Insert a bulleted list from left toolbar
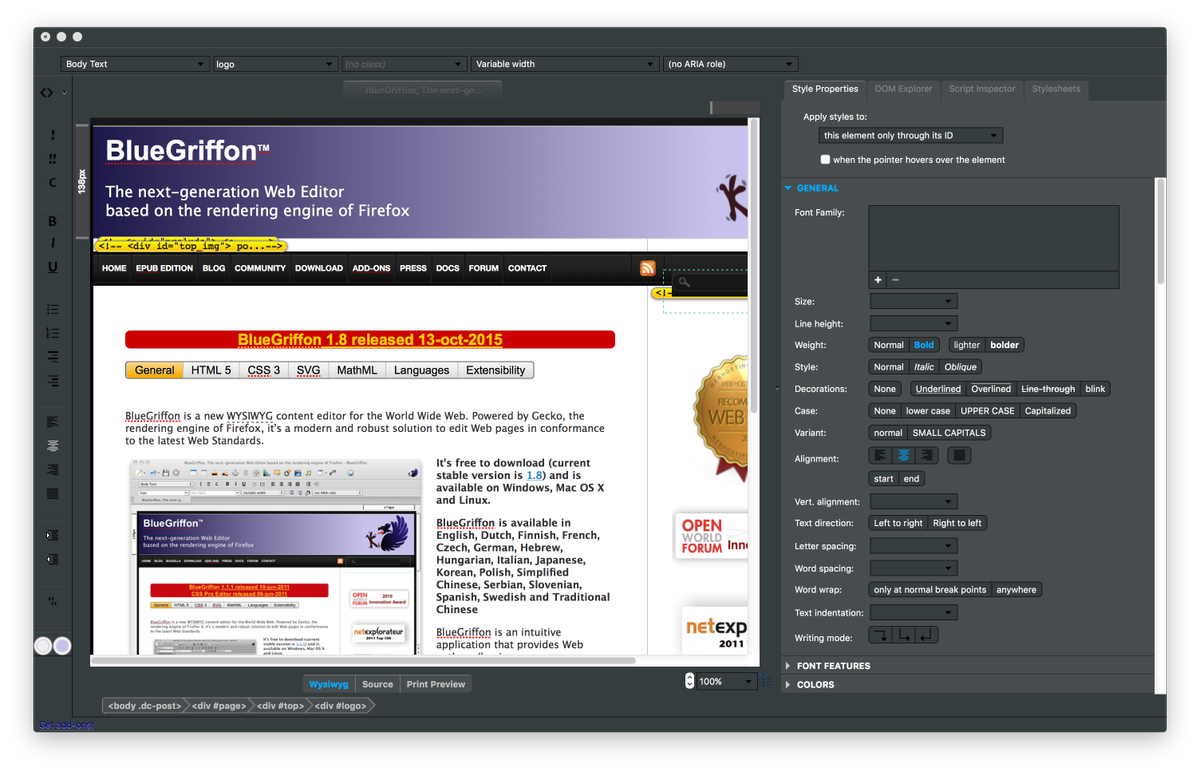 tap(53, 310)
